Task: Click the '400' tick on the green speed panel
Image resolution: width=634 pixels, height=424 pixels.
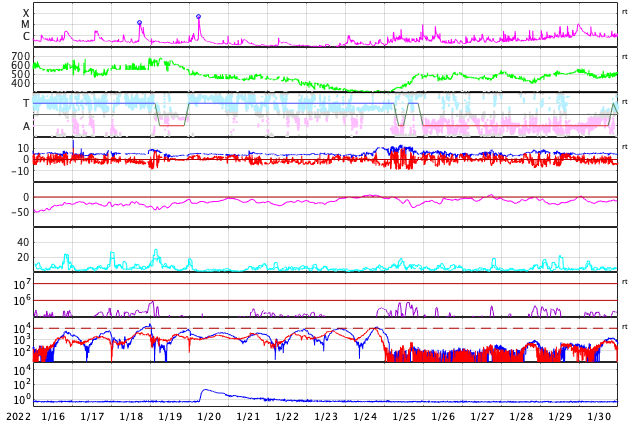Action: pyautogui.click(x=21, y=84)
